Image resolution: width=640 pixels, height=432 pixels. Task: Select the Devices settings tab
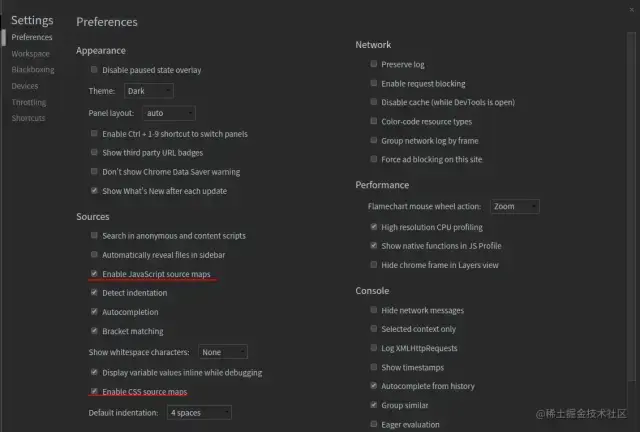tap(25, 86)
